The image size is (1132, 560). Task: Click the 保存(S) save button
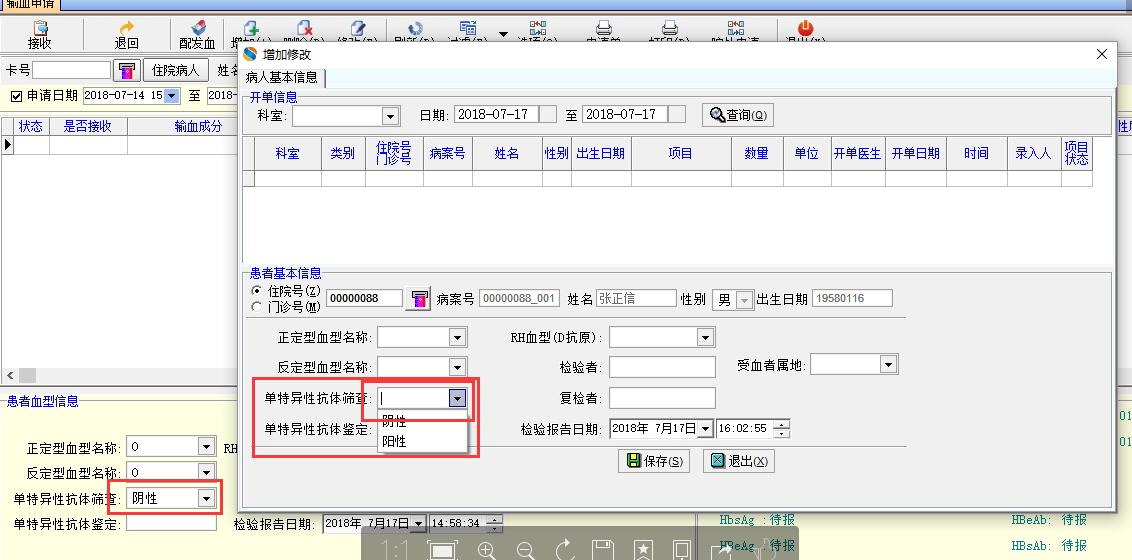pyautogui.click(x=654, y=461)
